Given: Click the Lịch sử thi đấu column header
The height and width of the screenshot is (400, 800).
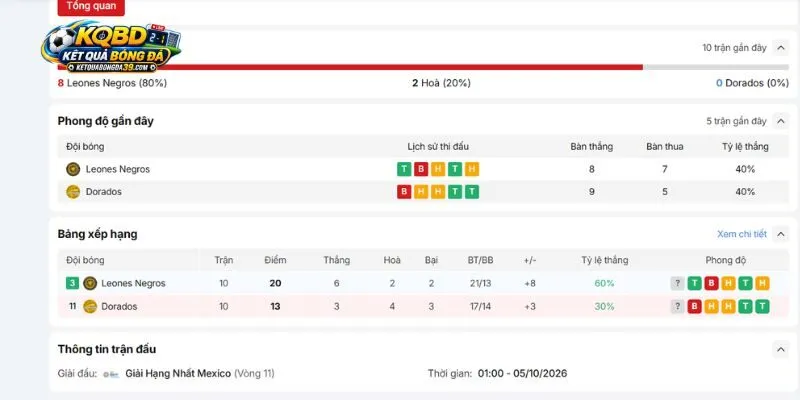Looking at the screenshot, I should 438,147.
